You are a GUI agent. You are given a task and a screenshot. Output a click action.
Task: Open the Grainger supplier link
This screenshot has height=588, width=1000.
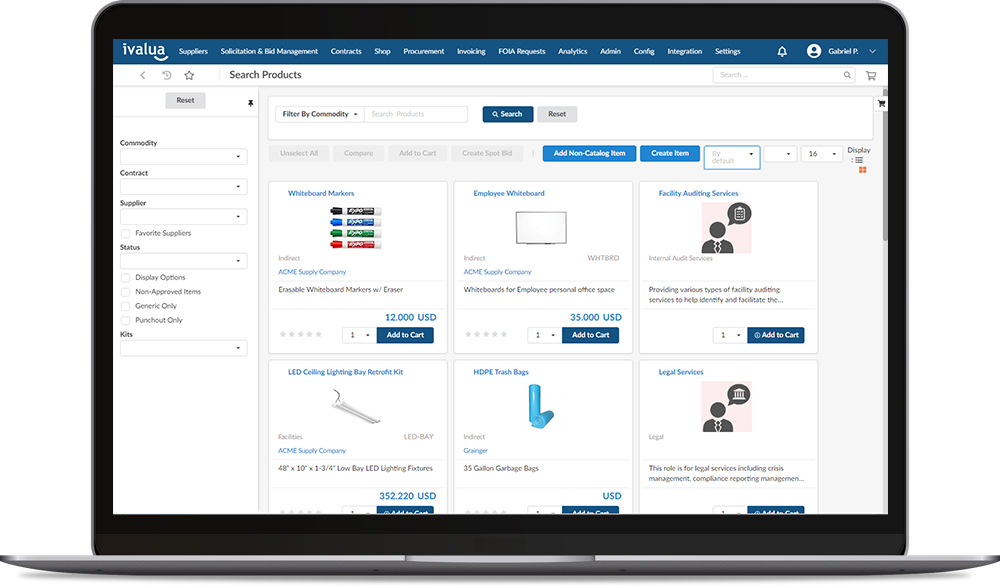tap(475, 451)
